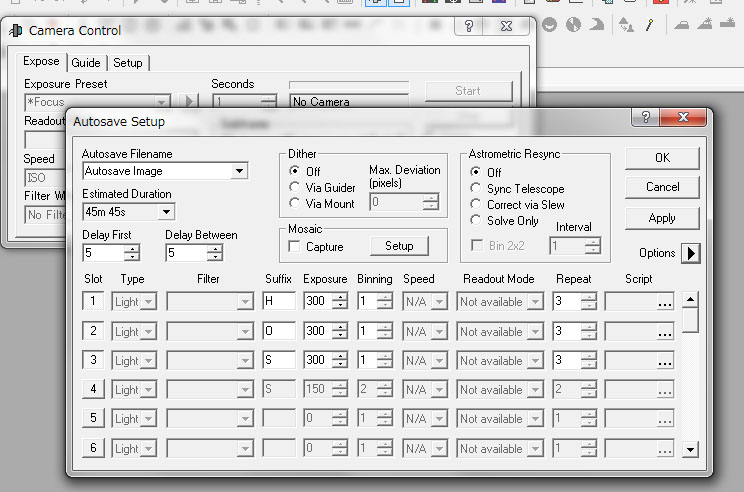The height and width of the screenshot is (492, 744).
Task: Click slot 1 Suffix field containing H
Action: coord(279,301)
